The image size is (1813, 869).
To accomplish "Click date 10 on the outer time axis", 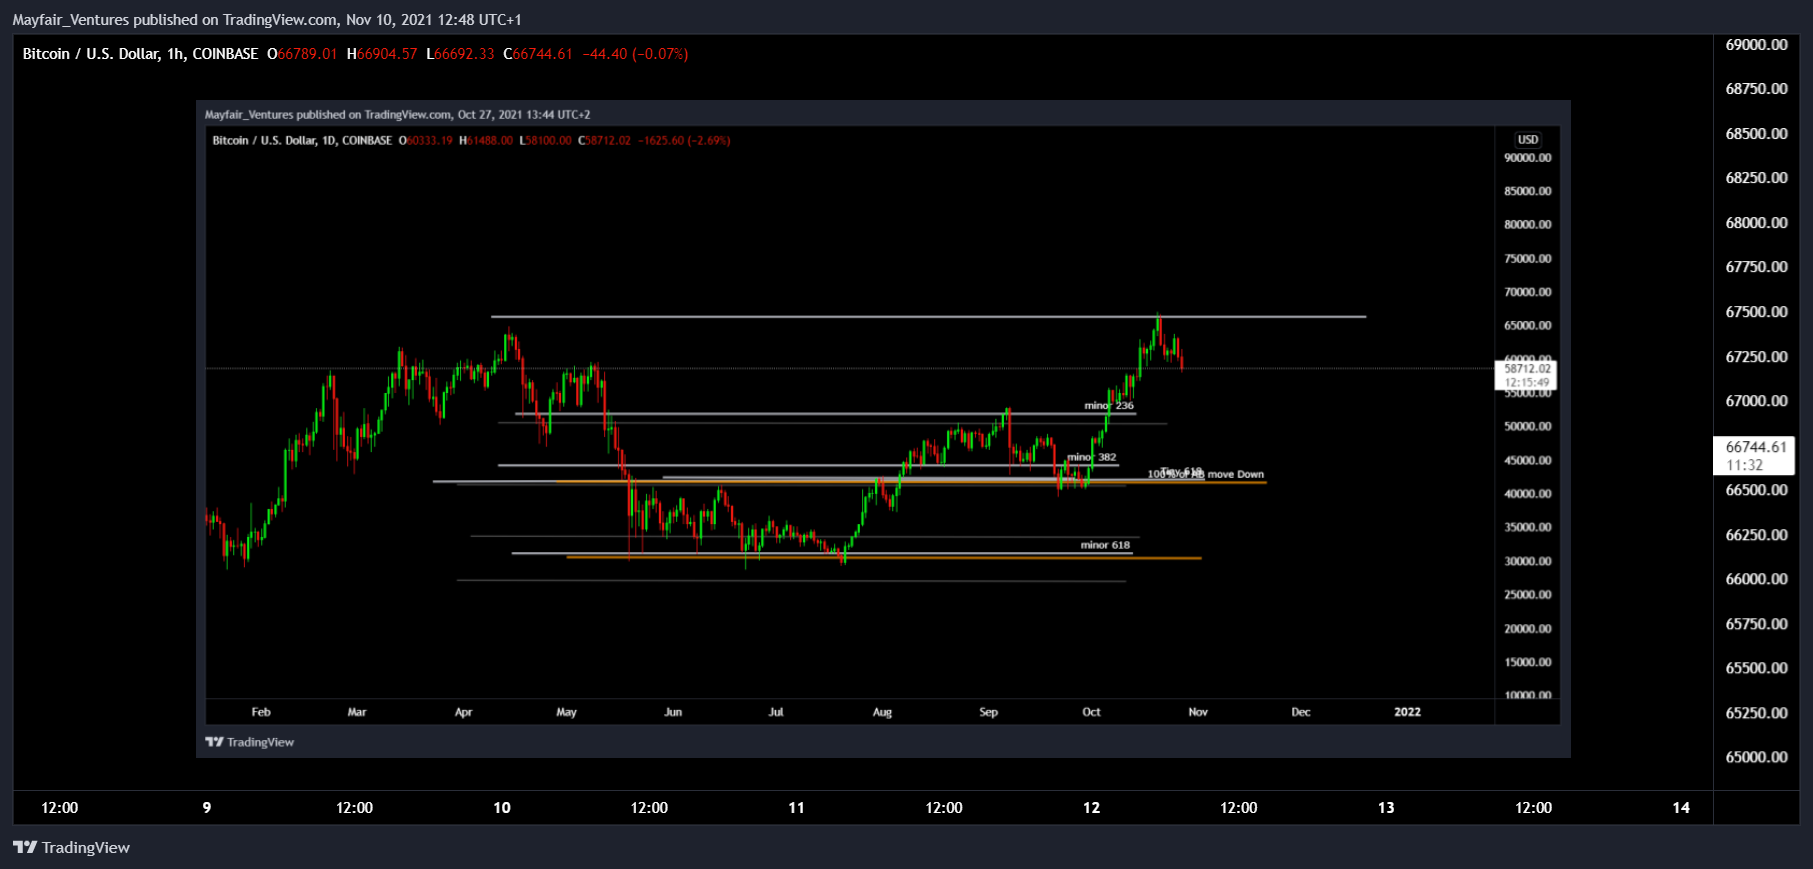I will coord(502,807).
